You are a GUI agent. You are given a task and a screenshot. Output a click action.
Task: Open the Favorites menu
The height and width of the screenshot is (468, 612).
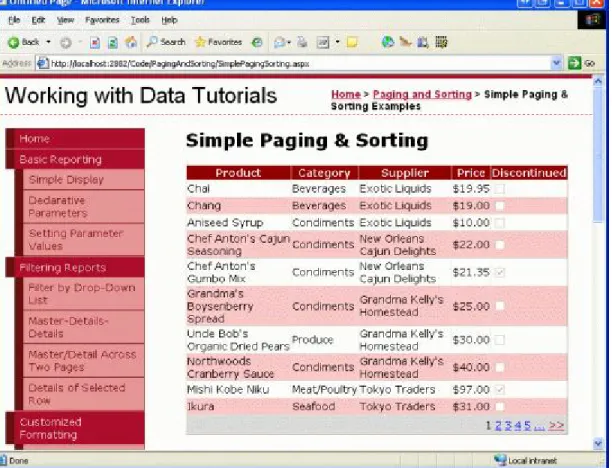(102, 20)
